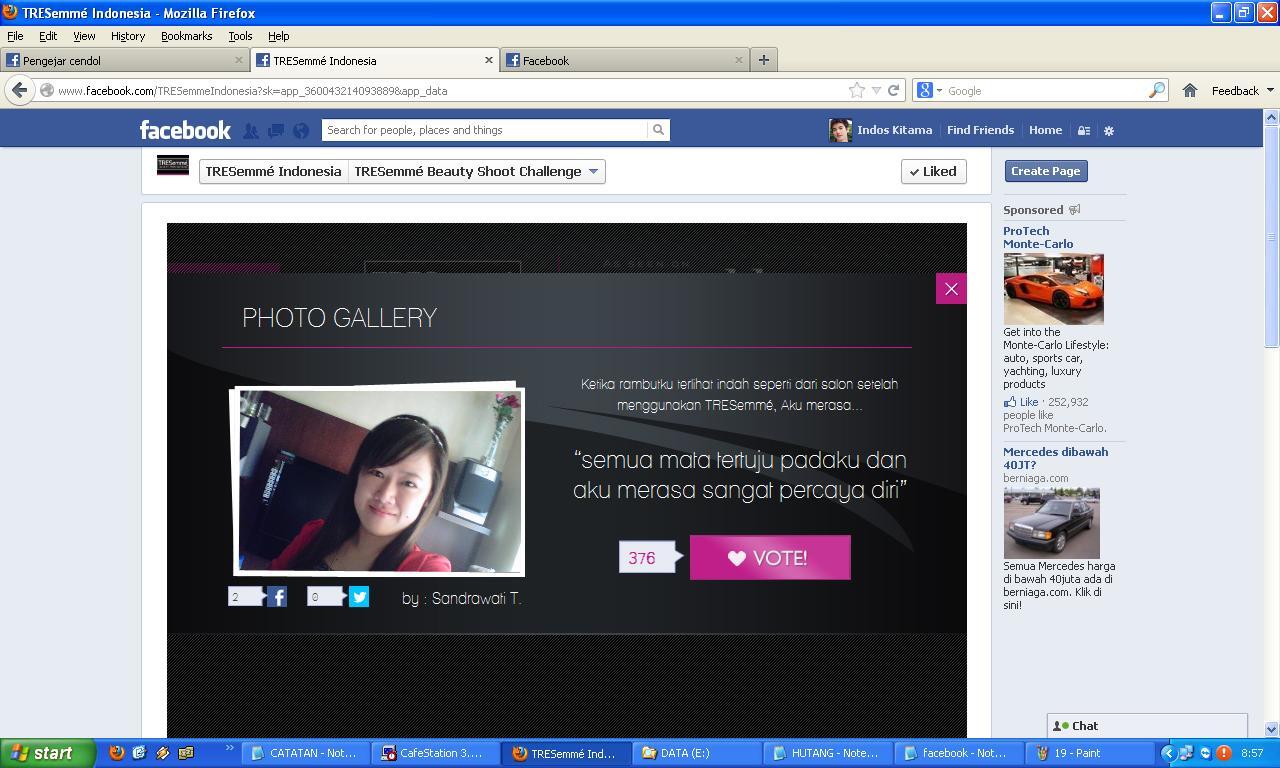1280x768 pixels.
Task: Open Facebook friend requests icon
Action: 251,130
